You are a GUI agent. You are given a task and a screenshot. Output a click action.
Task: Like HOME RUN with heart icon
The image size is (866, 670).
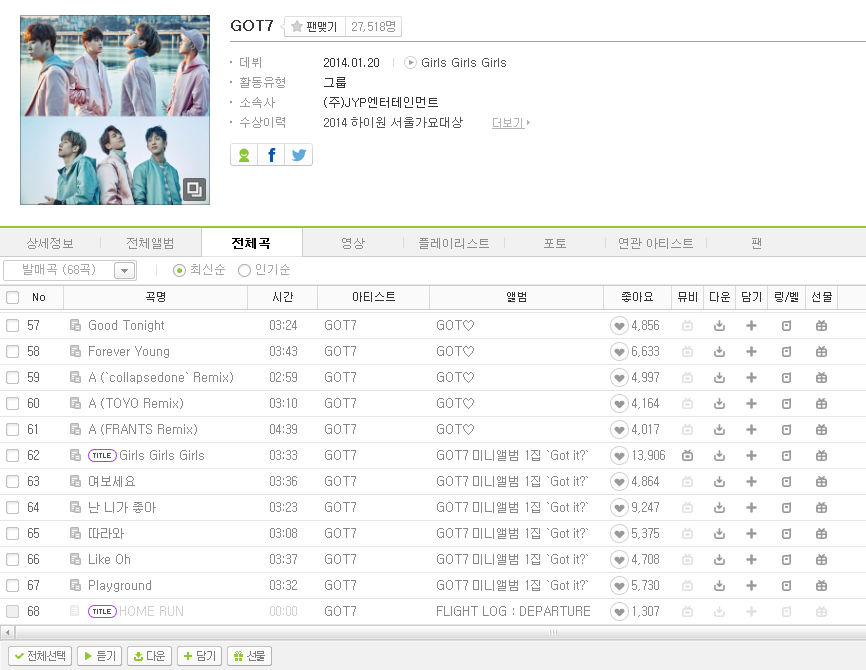tap(619, 611)
